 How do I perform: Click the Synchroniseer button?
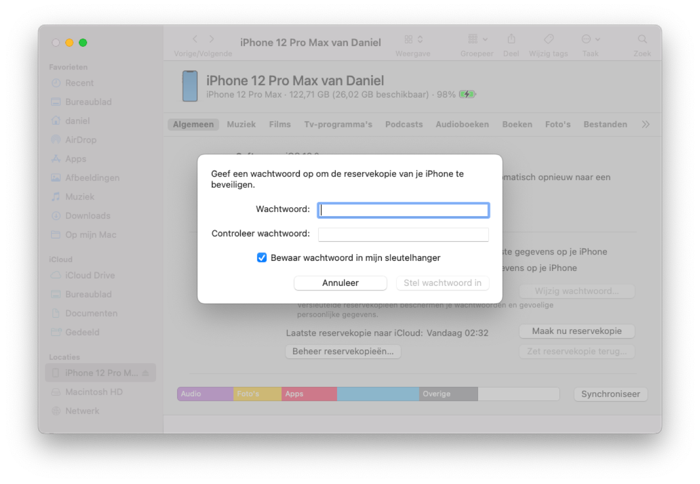(610, 394)
